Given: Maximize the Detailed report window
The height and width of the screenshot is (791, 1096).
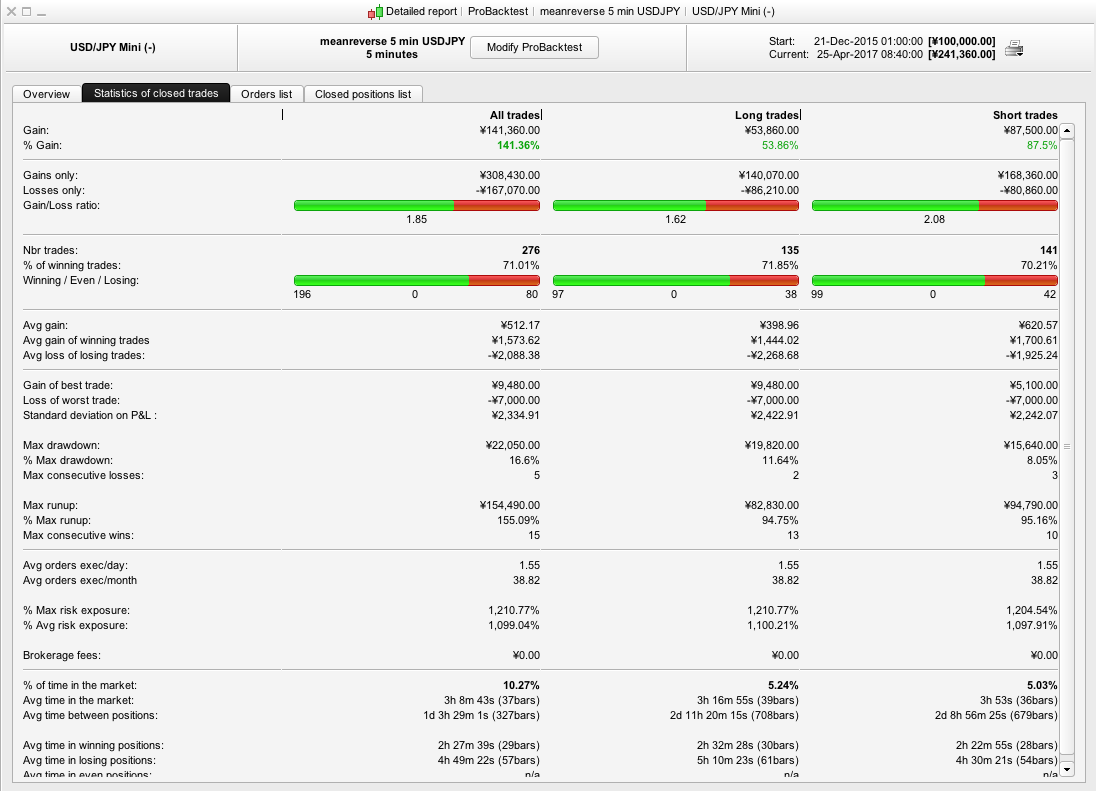Looking at the screenshot, I should 27,12.
